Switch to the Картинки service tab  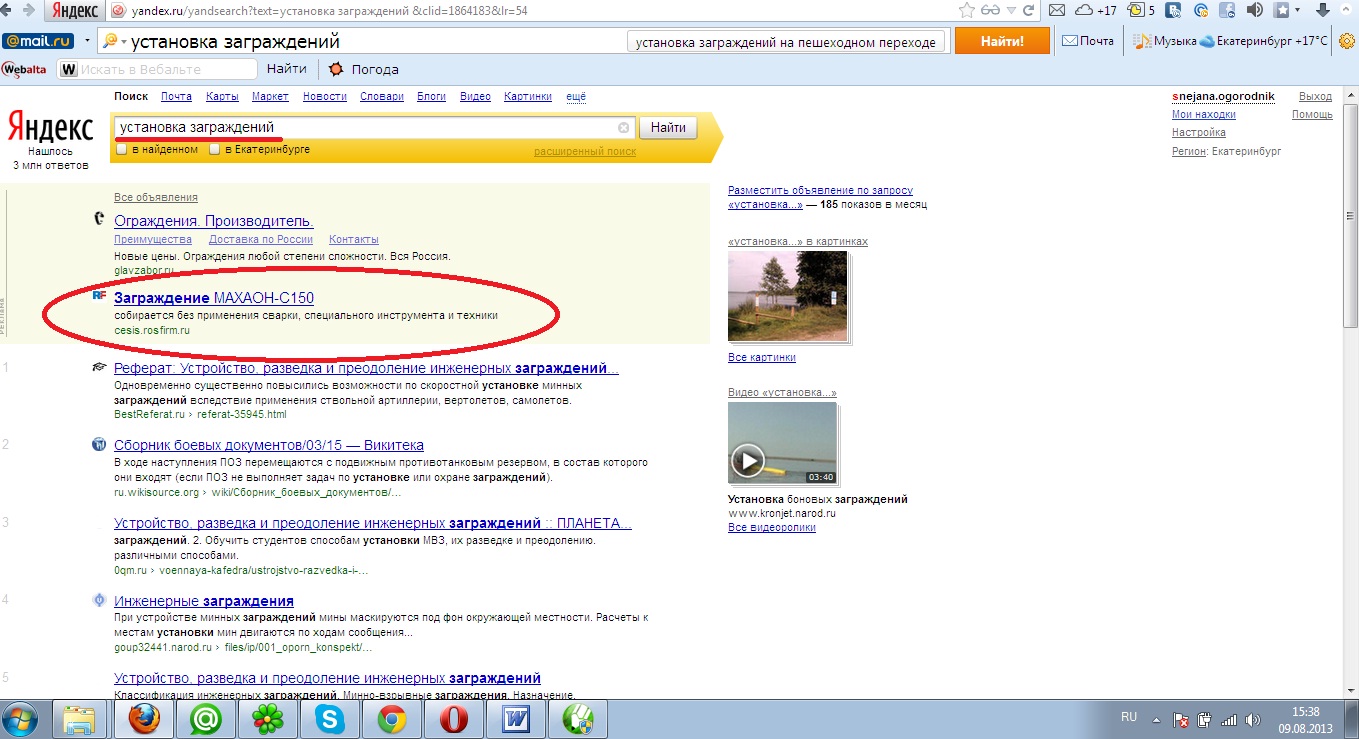[x=528, y=97]
